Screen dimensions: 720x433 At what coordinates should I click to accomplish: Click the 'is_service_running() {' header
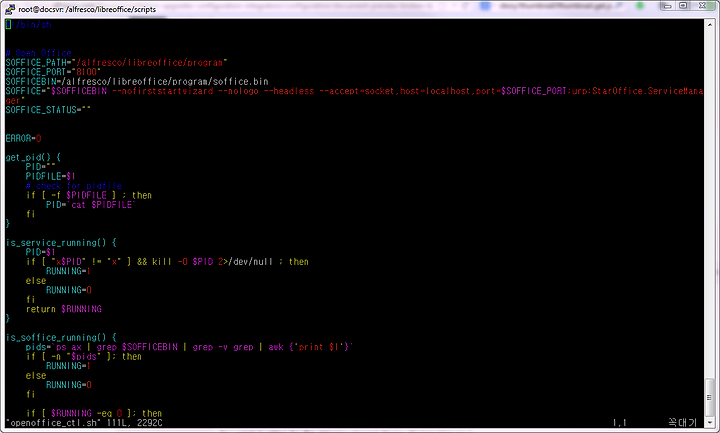61,243
